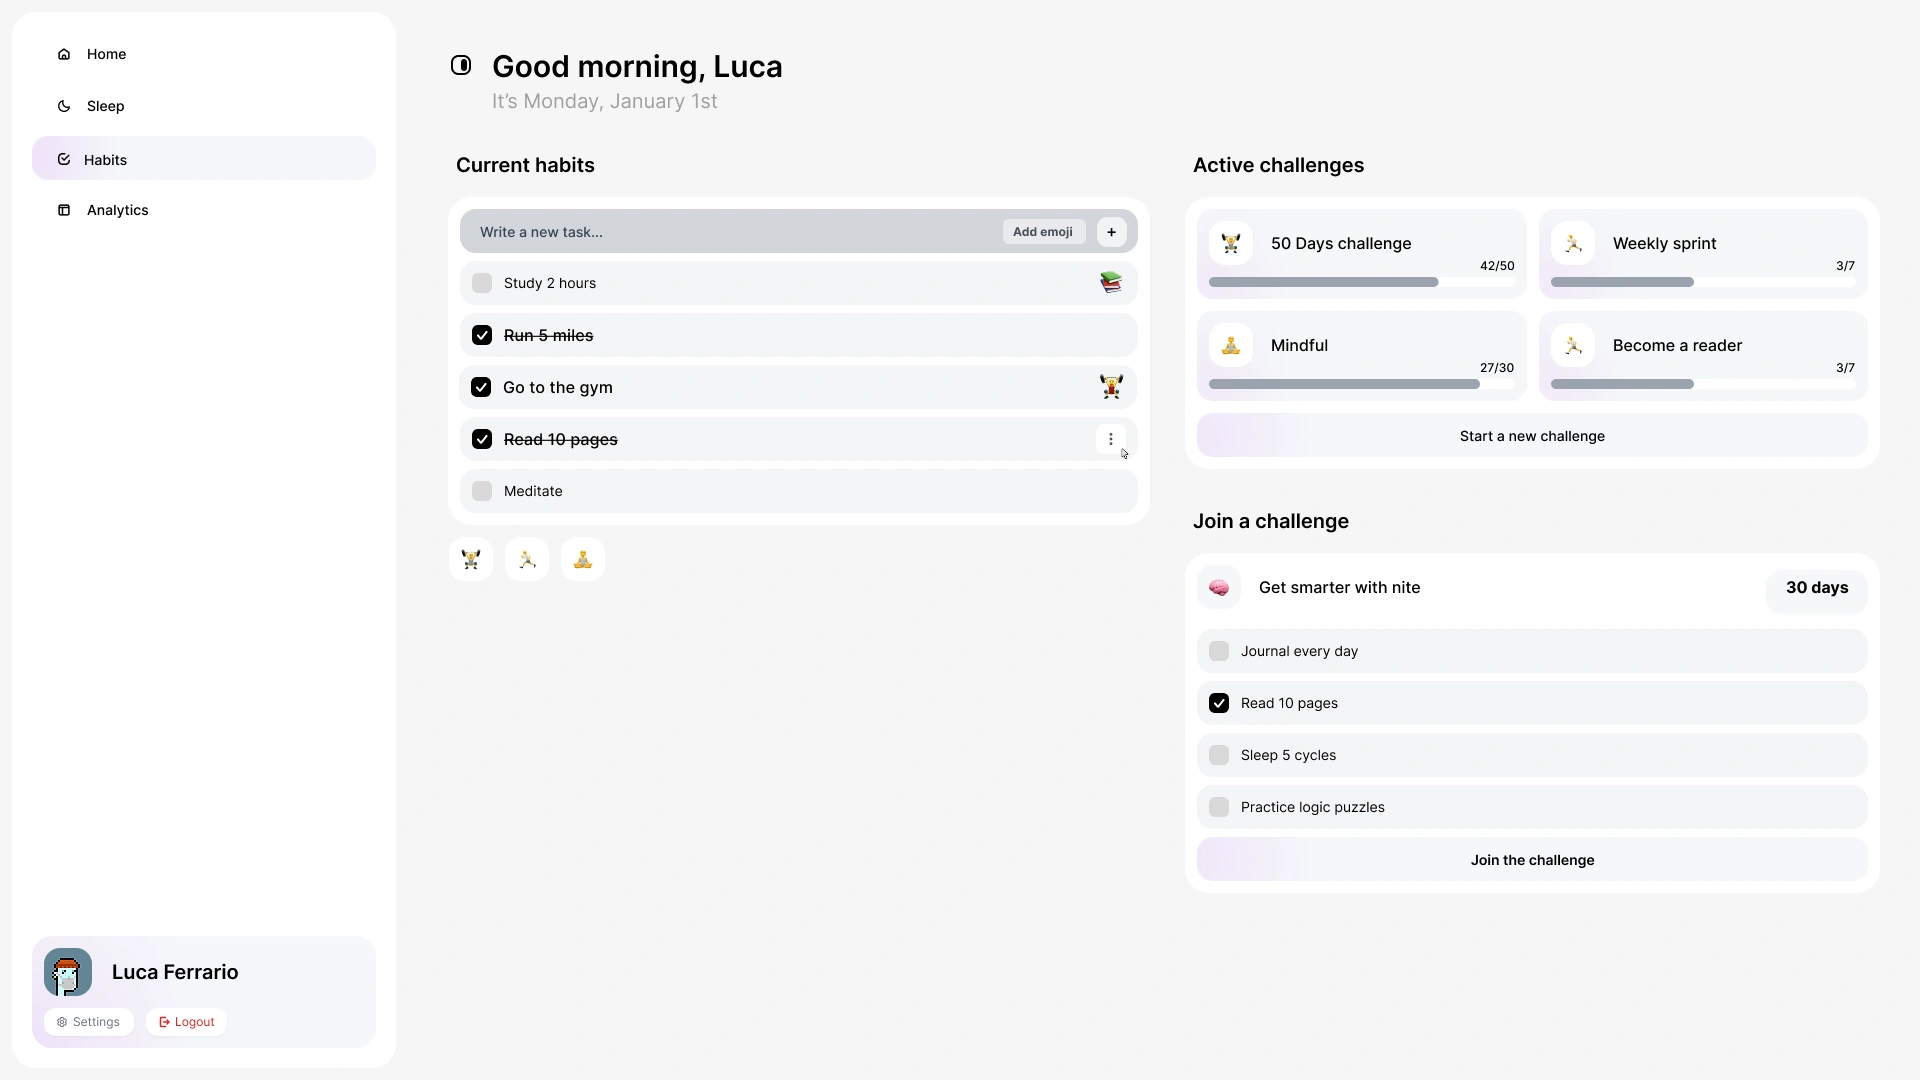Uncheck the Run 5 miles habit
1920x1080 pixels.
482,335
